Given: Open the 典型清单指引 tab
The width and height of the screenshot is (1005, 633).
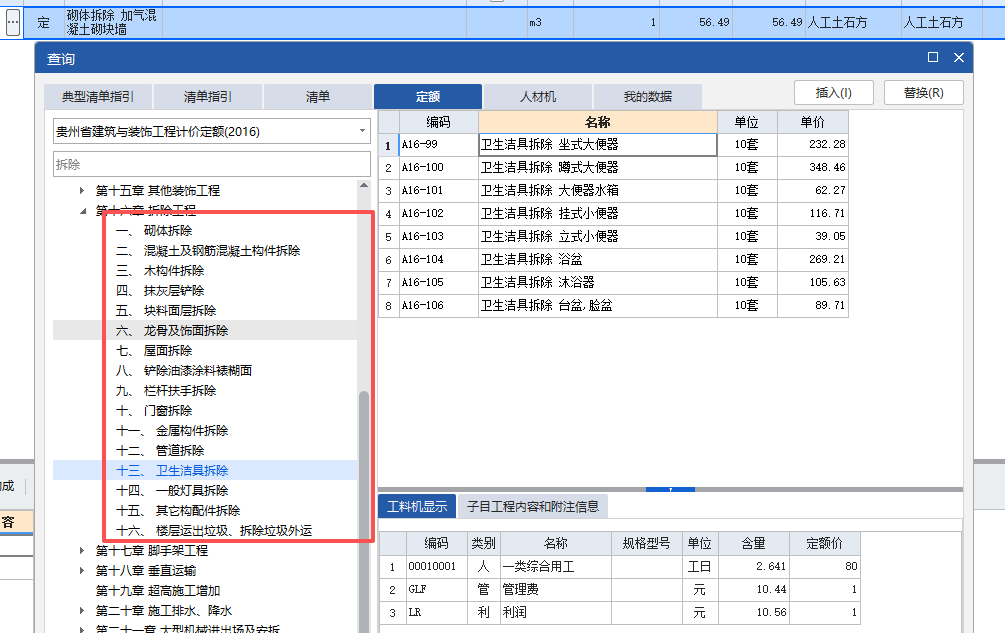Looking at the screenshot, I should (x=98, y=97).
